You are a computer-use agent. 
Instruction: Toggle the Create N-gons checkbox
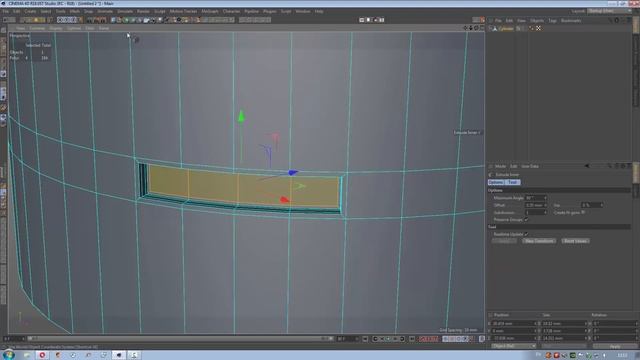[x=583, y=213]
